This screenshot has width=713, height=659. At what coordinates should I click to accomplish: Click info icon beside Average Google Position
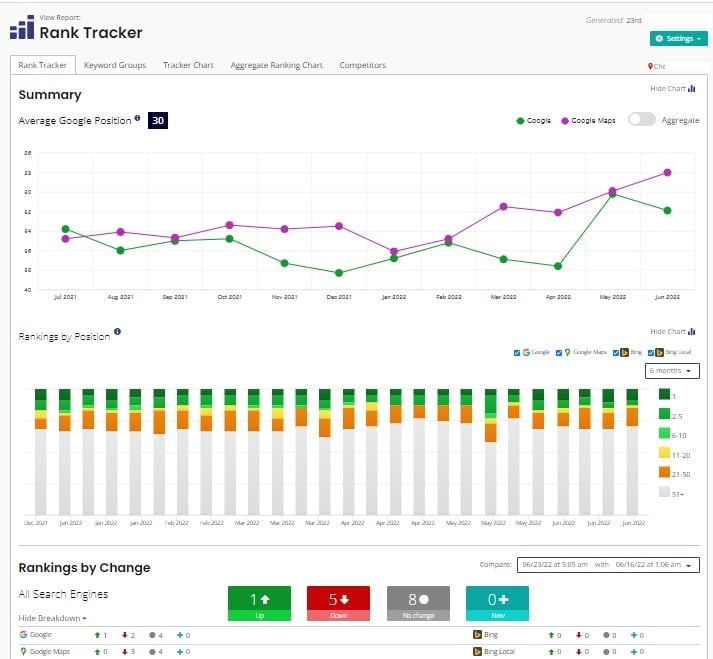coord(137,118)
